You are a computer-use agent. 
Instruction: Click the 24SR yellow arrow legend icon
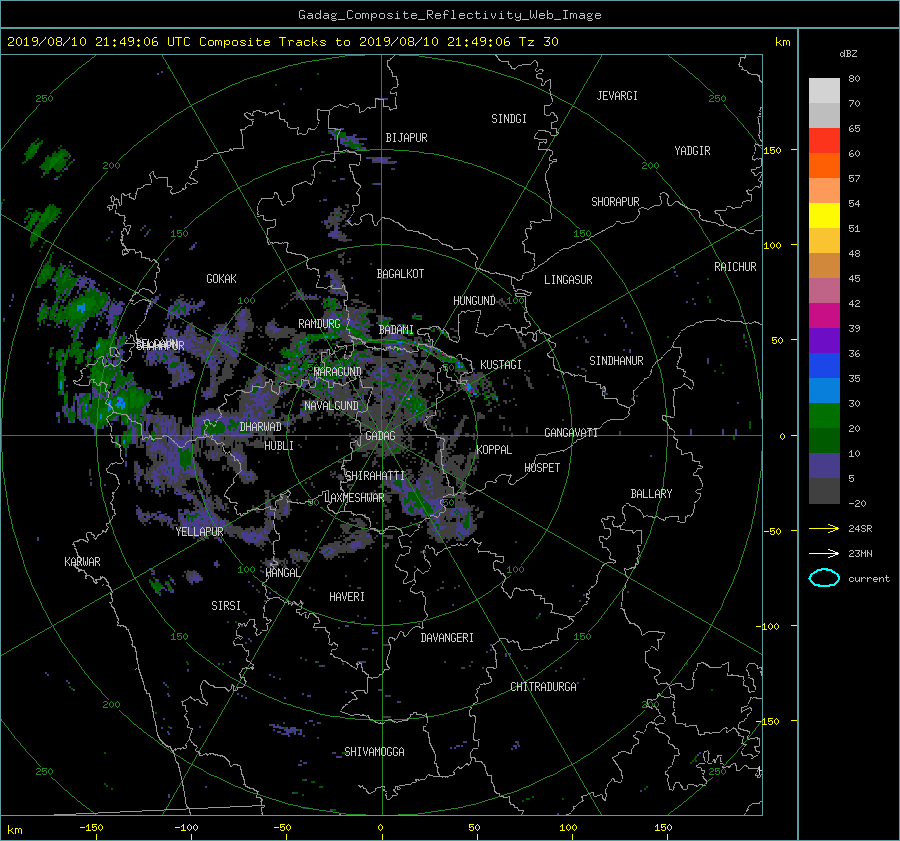coord(824,528)
